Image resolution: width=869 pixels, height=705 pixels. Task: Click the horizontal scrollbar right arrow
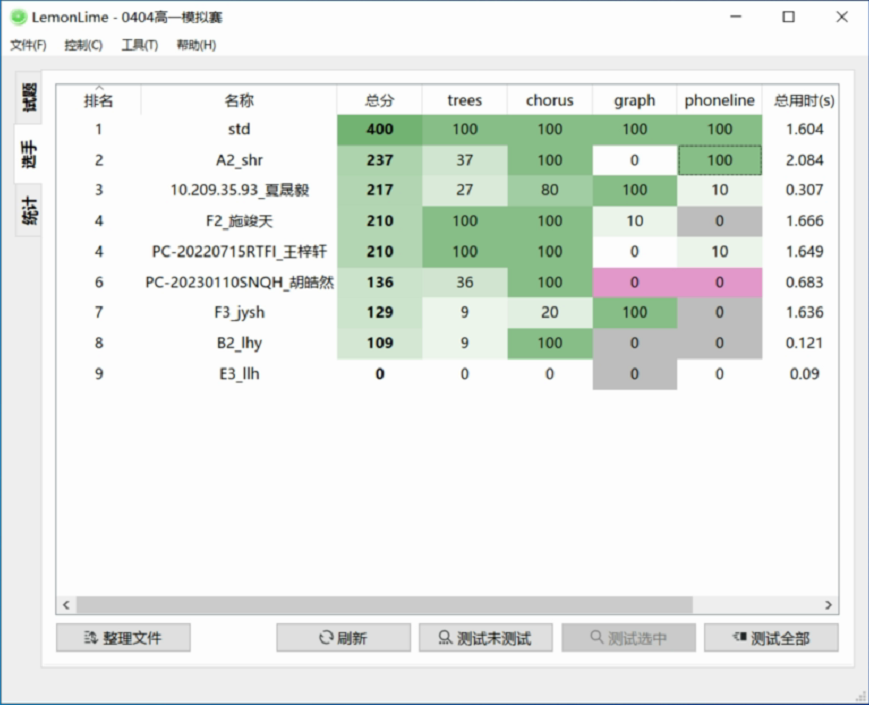[x=828, y=605]
